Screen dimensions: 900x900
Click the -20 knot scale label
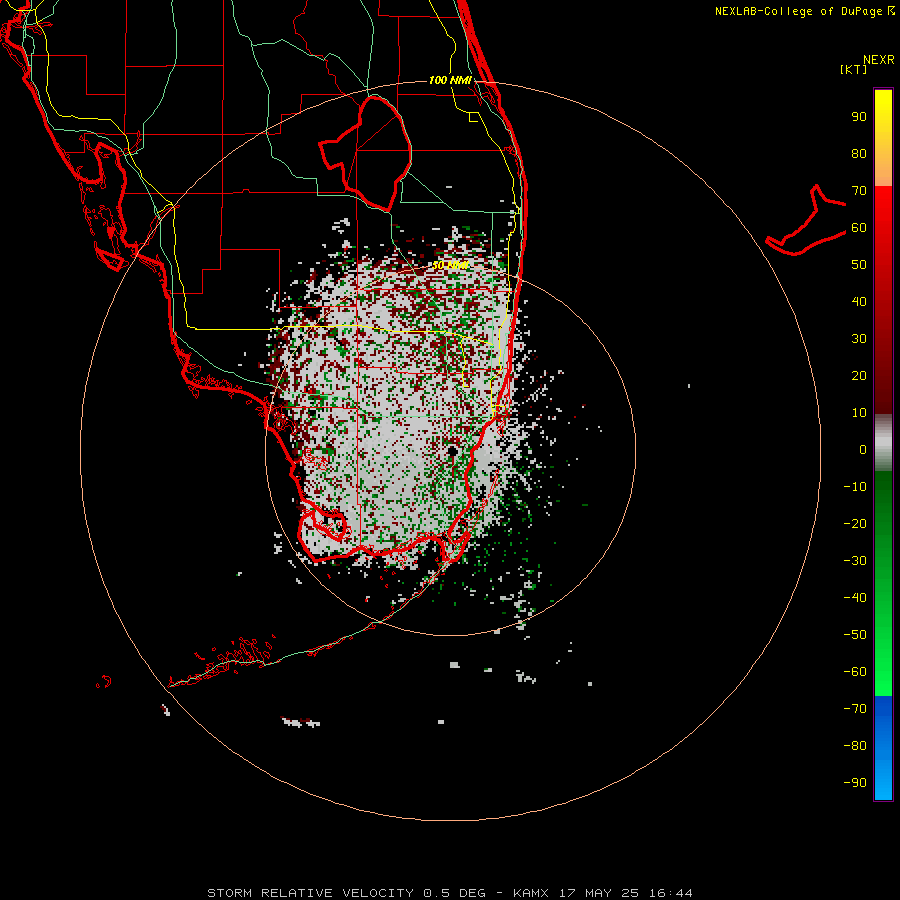tap(855, 523)
